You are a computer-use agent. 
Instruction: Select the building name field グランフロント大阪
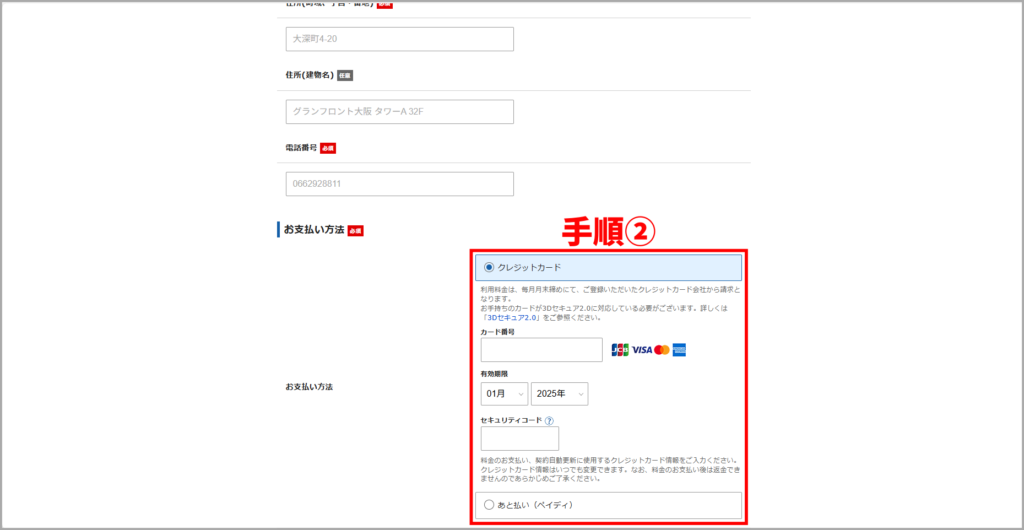[399, 112]
